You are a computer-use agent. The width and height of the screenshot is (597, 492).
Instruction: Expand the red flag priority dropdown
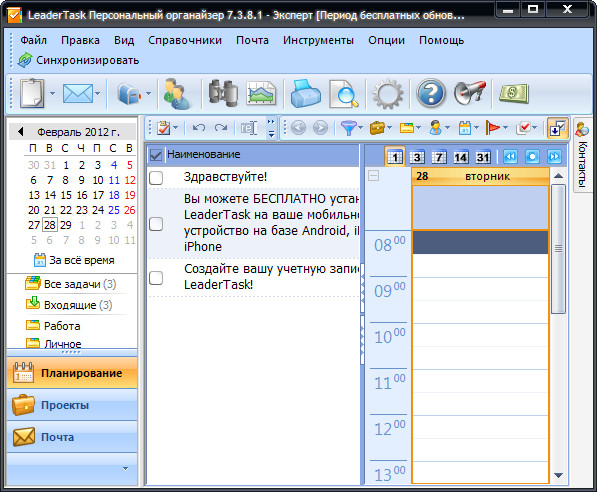point(506,128)
